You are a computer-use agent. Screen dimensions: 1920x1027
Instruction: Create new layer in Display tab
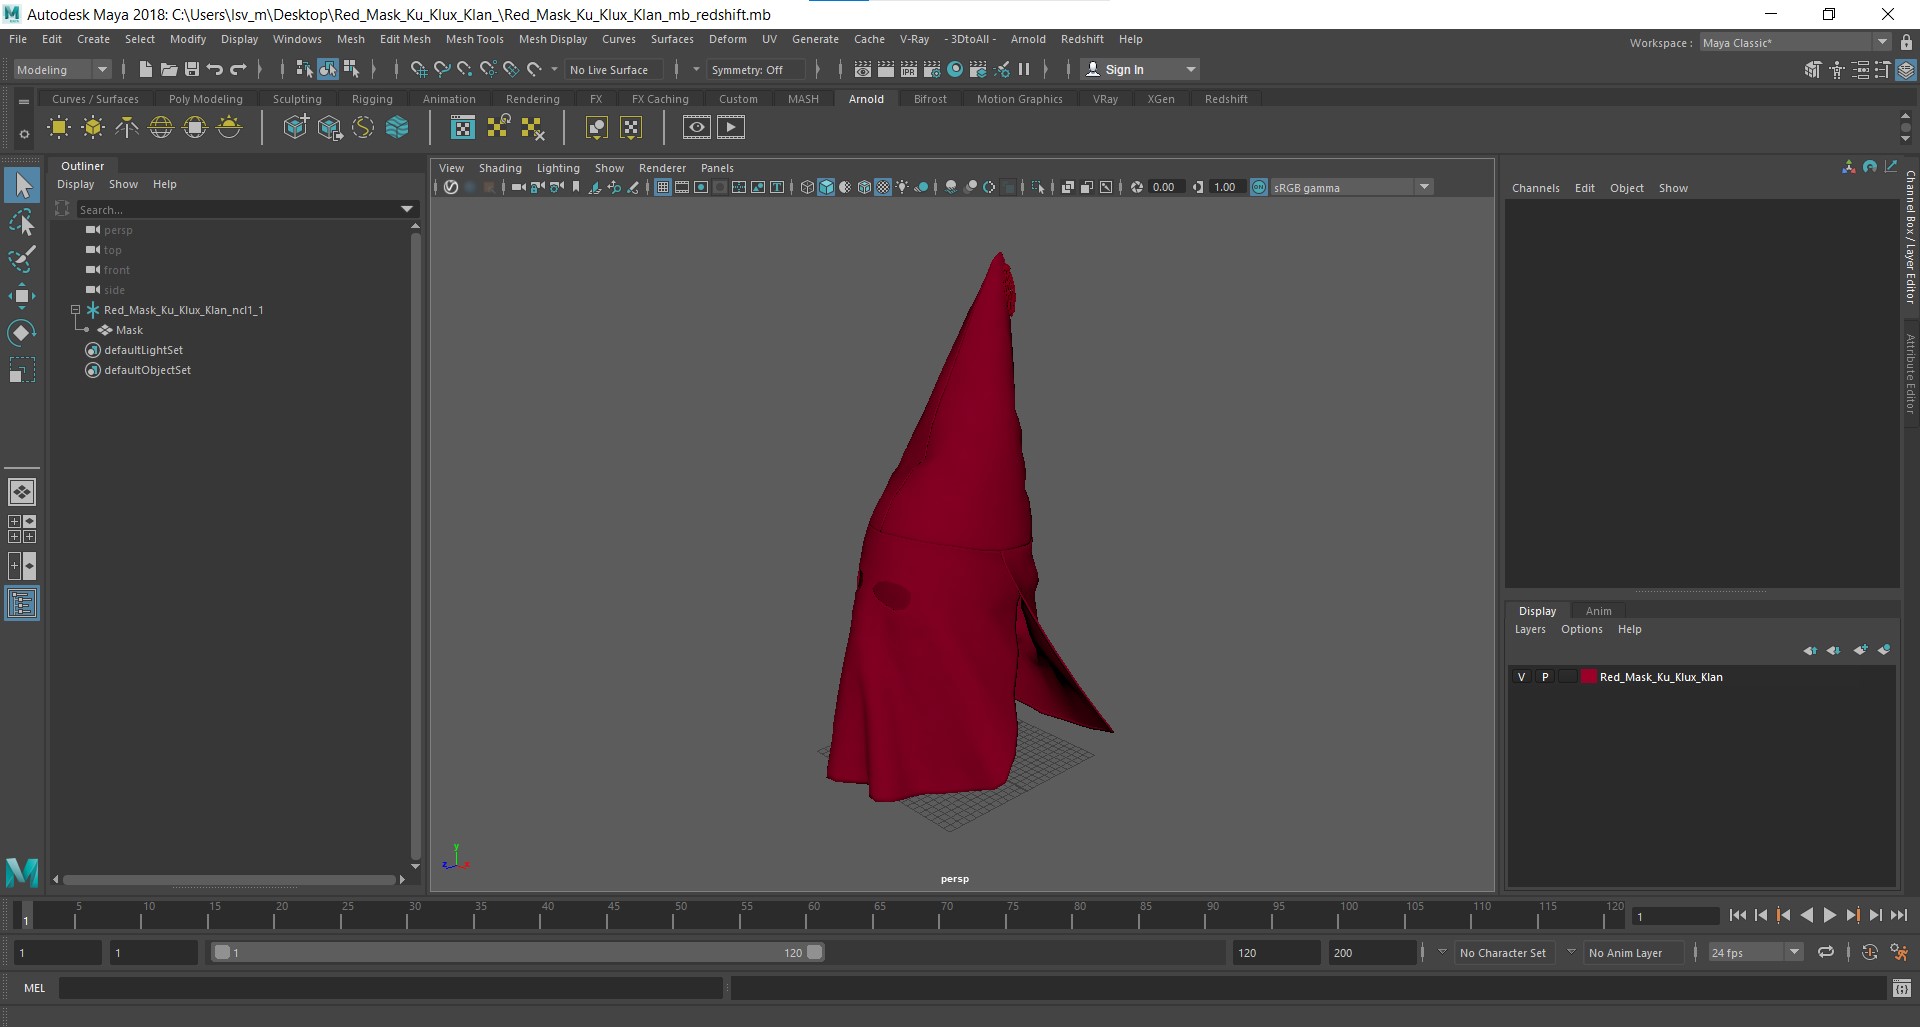tap(1860, 650)
